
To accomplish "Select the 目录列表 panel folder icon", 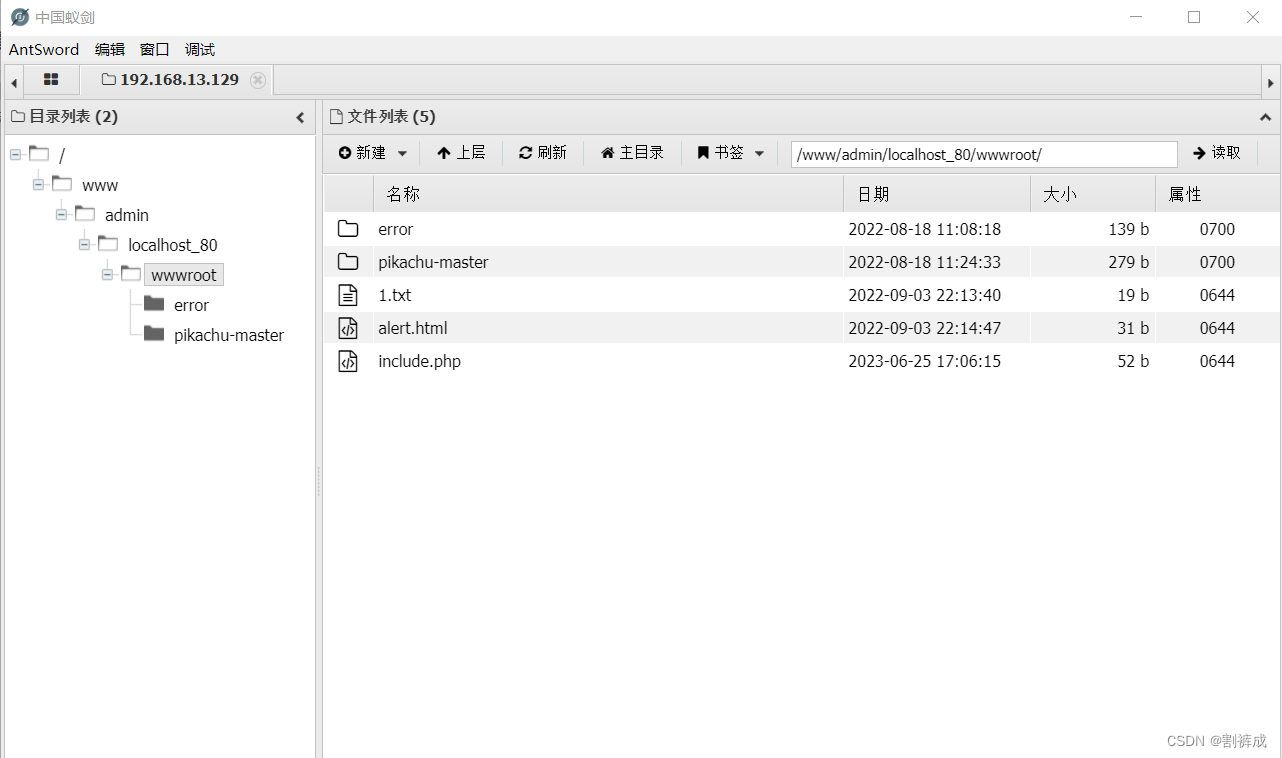I will pyautogui.click(x=17, y=116).
